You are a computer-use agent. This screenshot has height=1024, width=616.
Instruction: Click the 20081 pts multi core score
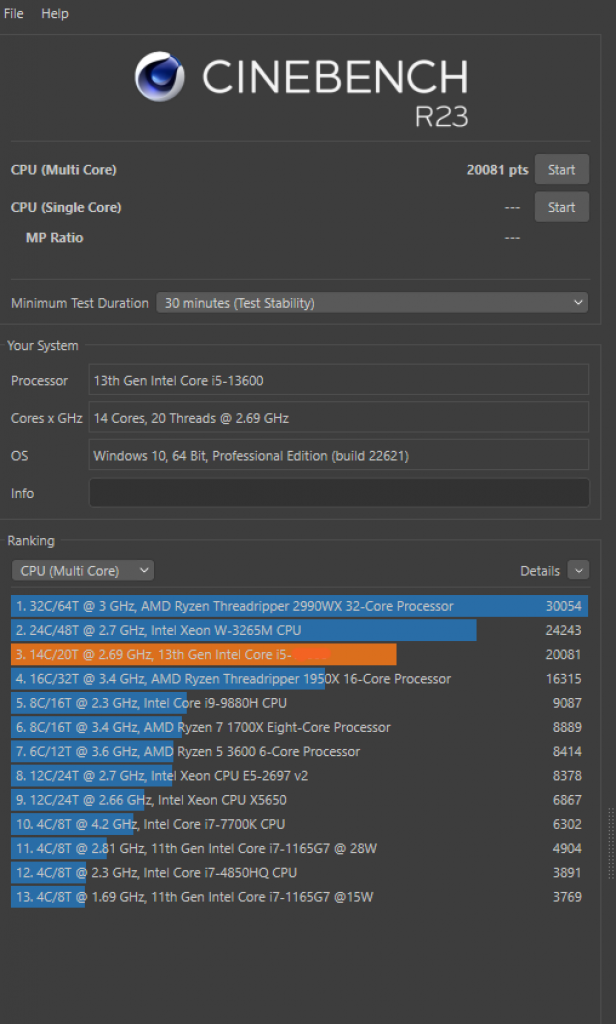tap(497, 170)
